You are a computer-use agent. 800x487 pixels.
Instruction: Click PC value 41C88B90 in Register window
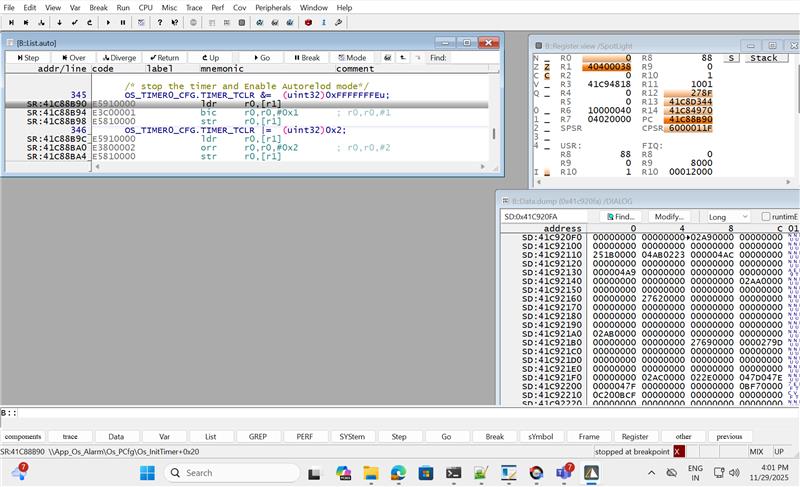click(x=690, y=119)
